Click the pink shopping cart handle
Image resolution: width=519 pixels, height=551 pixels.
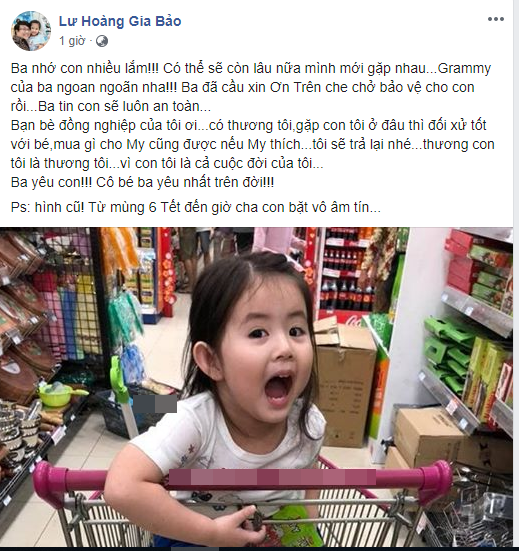242,480
